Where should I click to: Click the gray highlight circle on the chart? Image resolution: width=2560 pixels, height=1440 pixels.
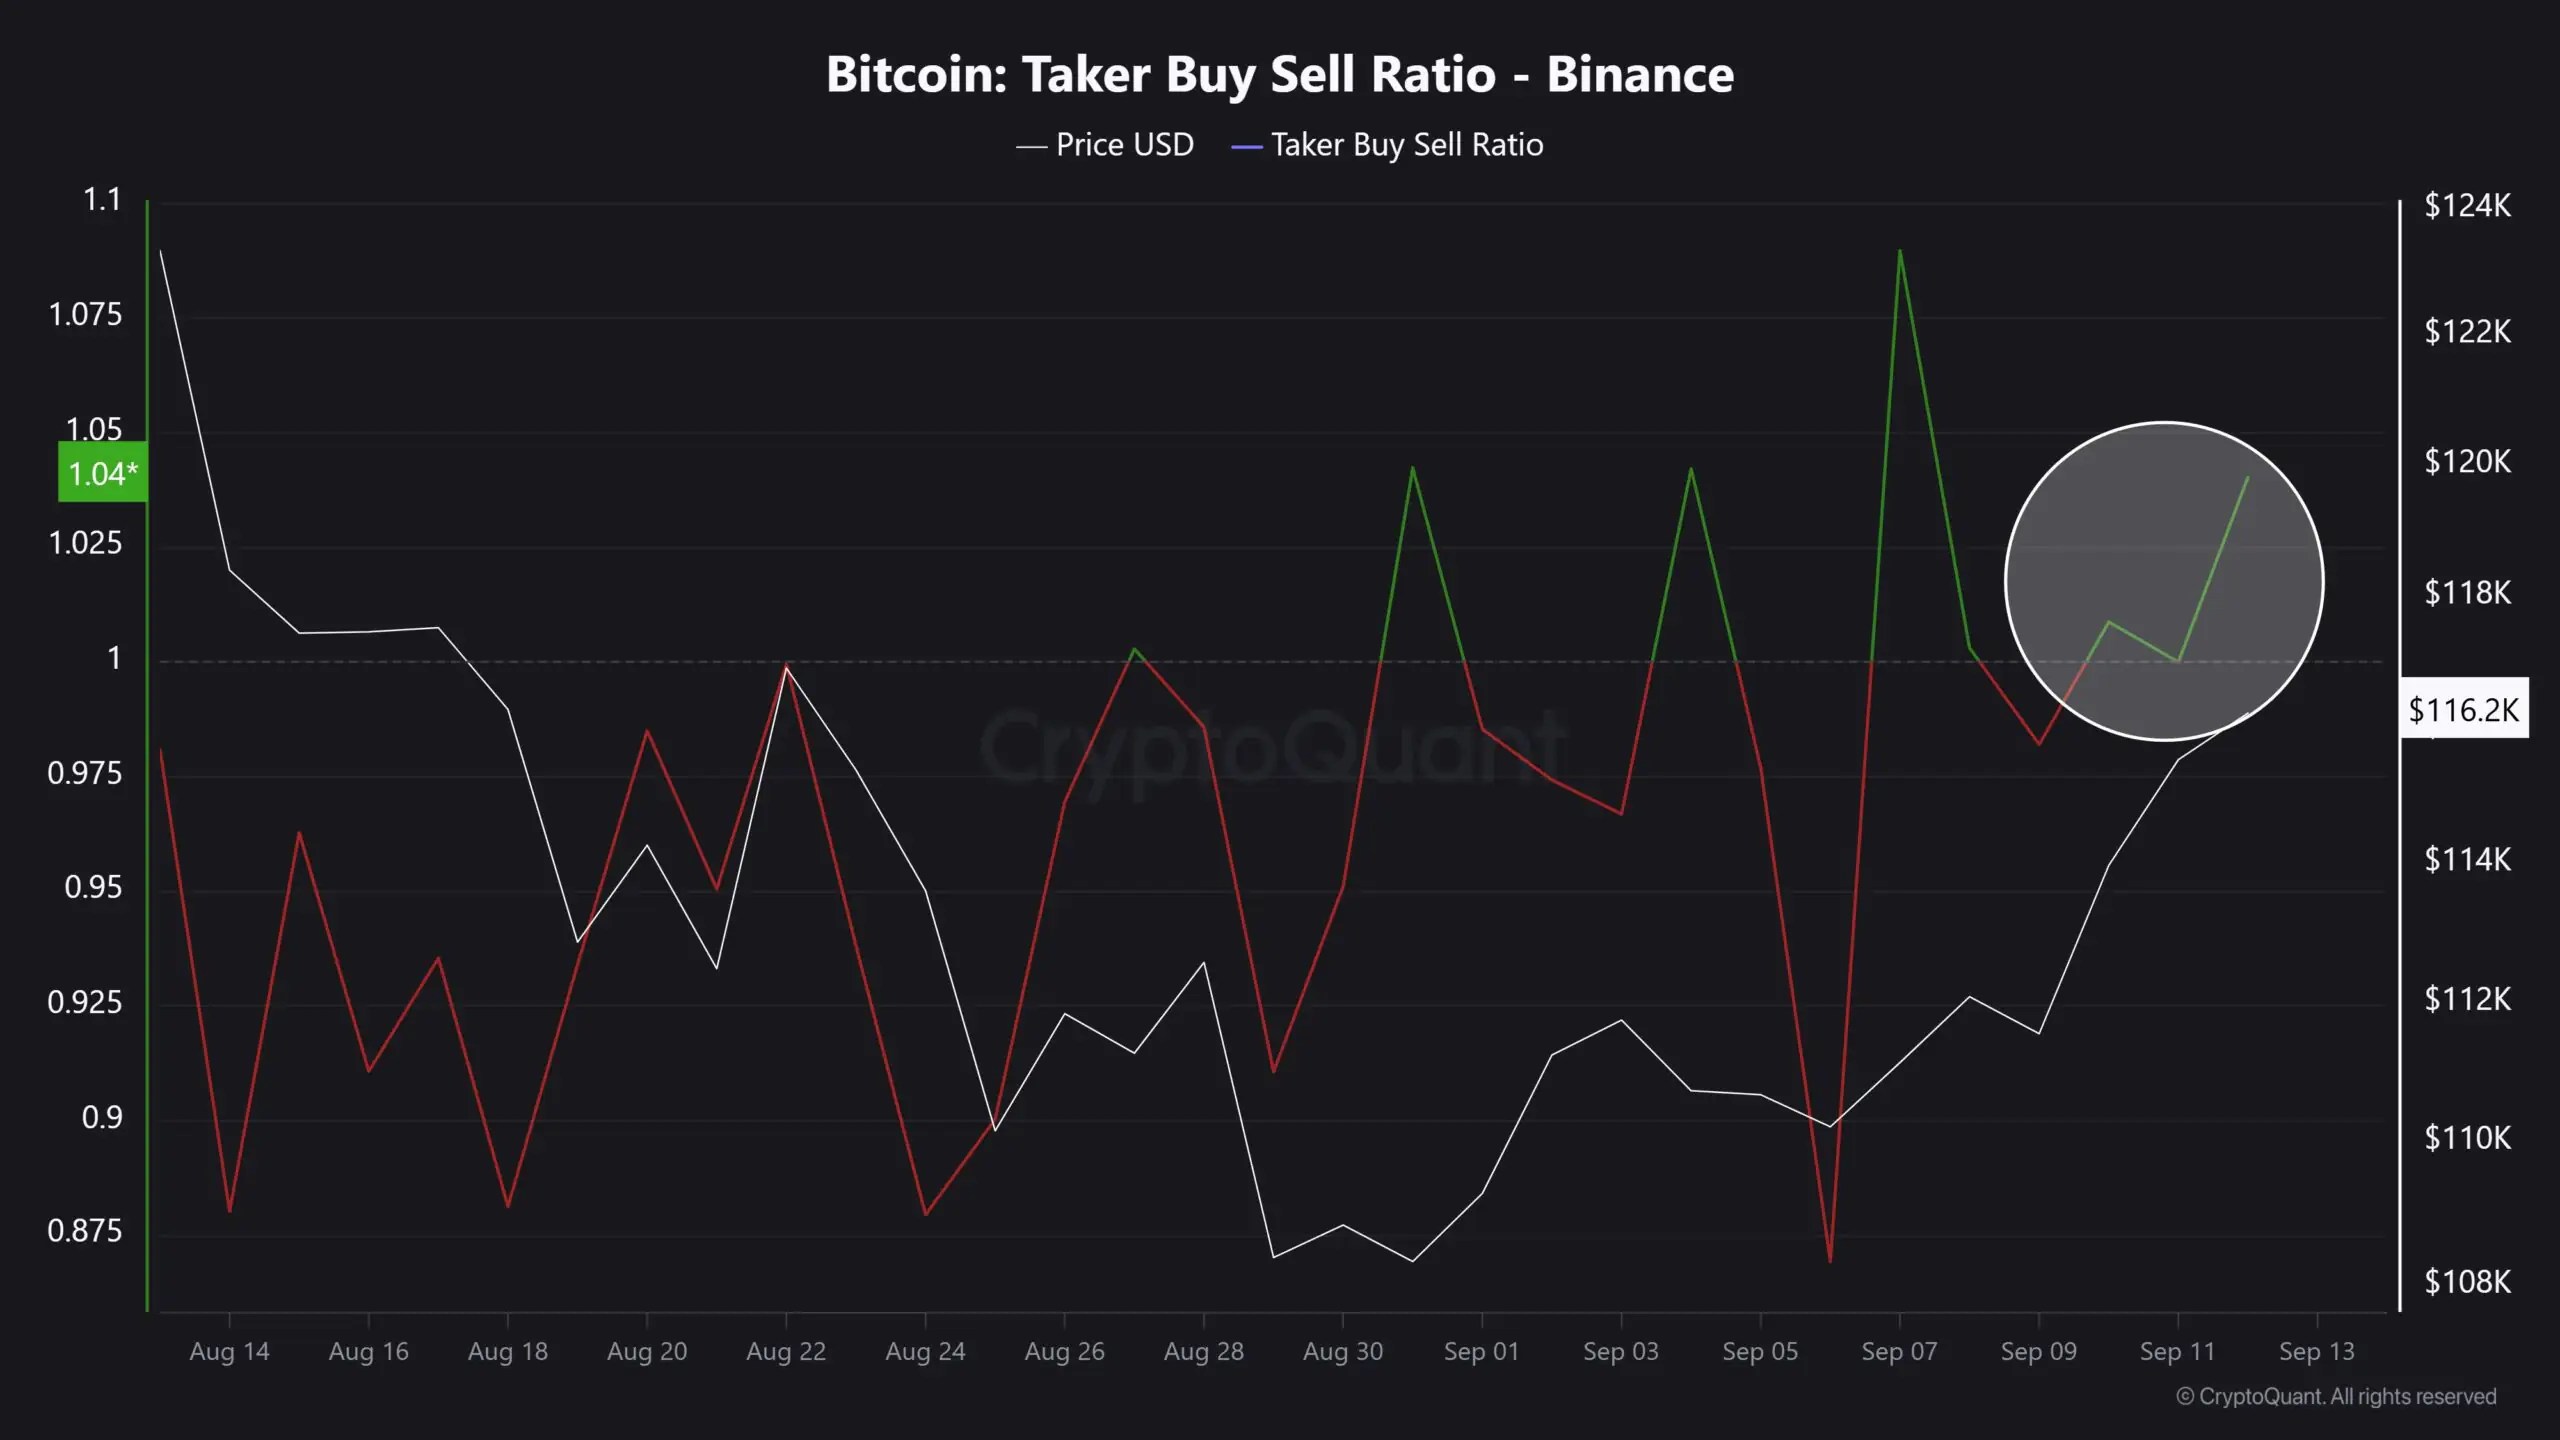tap(2164, 581)
